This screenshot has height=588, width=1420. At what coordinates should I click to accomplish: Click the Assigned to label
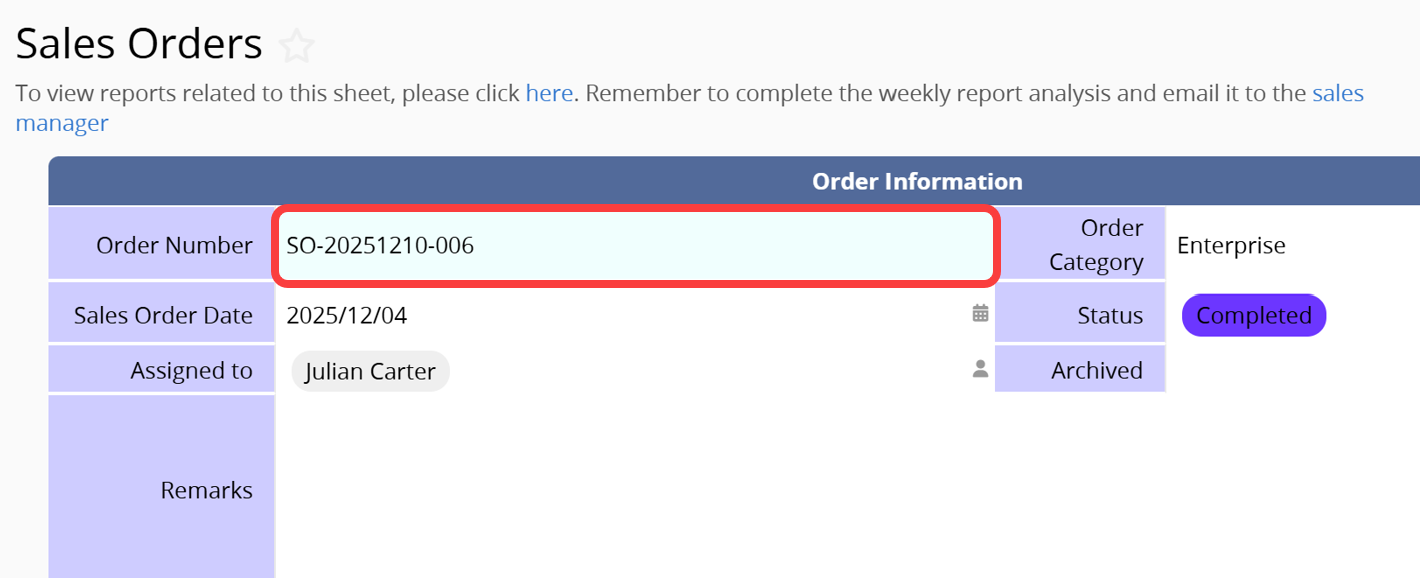191,371
